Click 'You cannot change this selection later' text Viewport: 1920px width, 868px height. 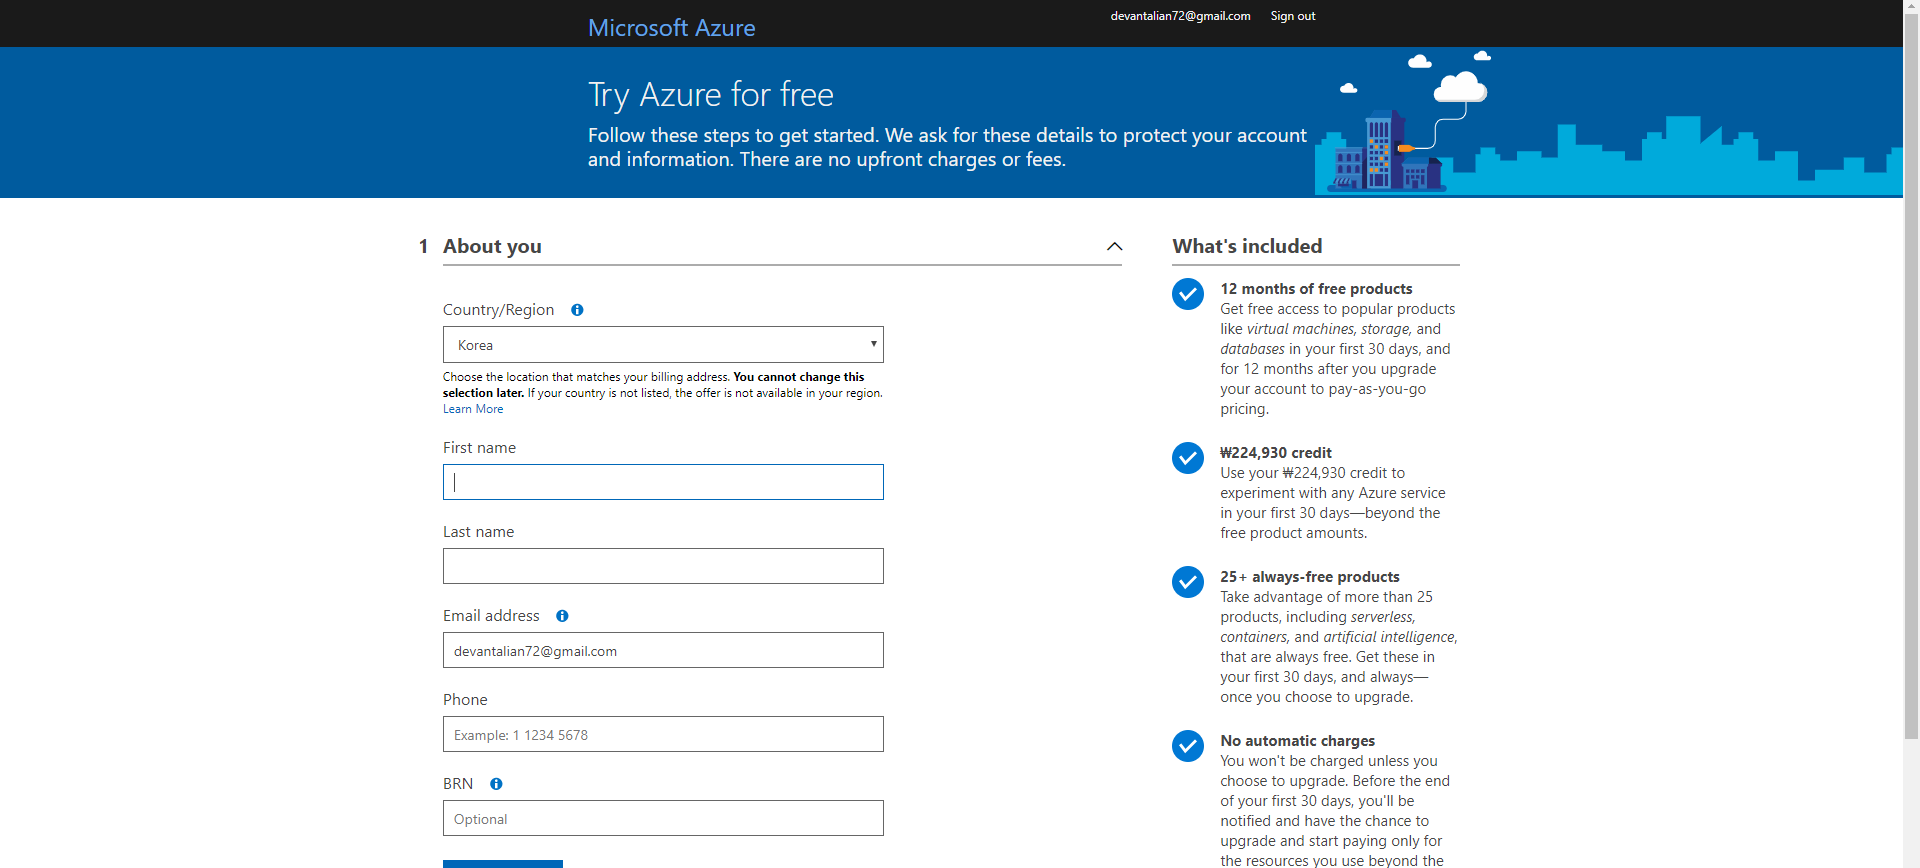coord(654,385)
